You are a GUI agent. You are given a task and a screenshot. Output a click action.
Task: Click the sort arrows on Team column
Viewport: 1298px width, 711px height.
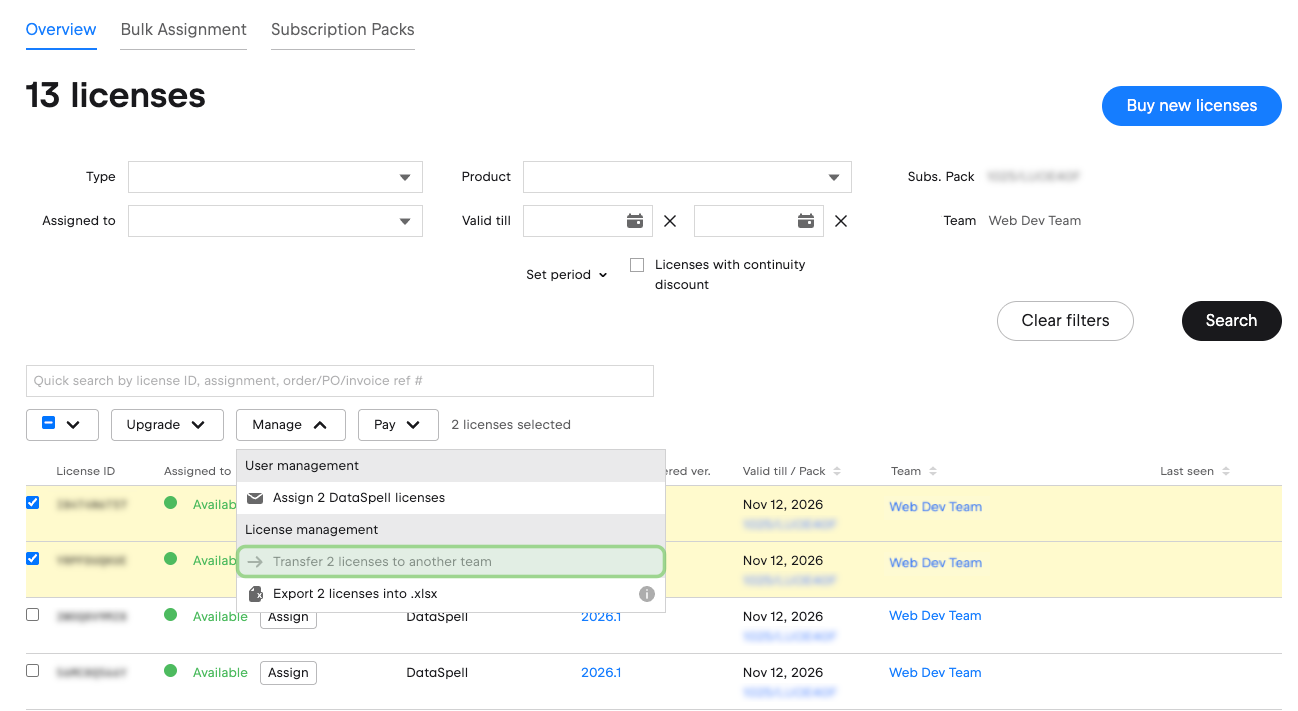point(933,471)
